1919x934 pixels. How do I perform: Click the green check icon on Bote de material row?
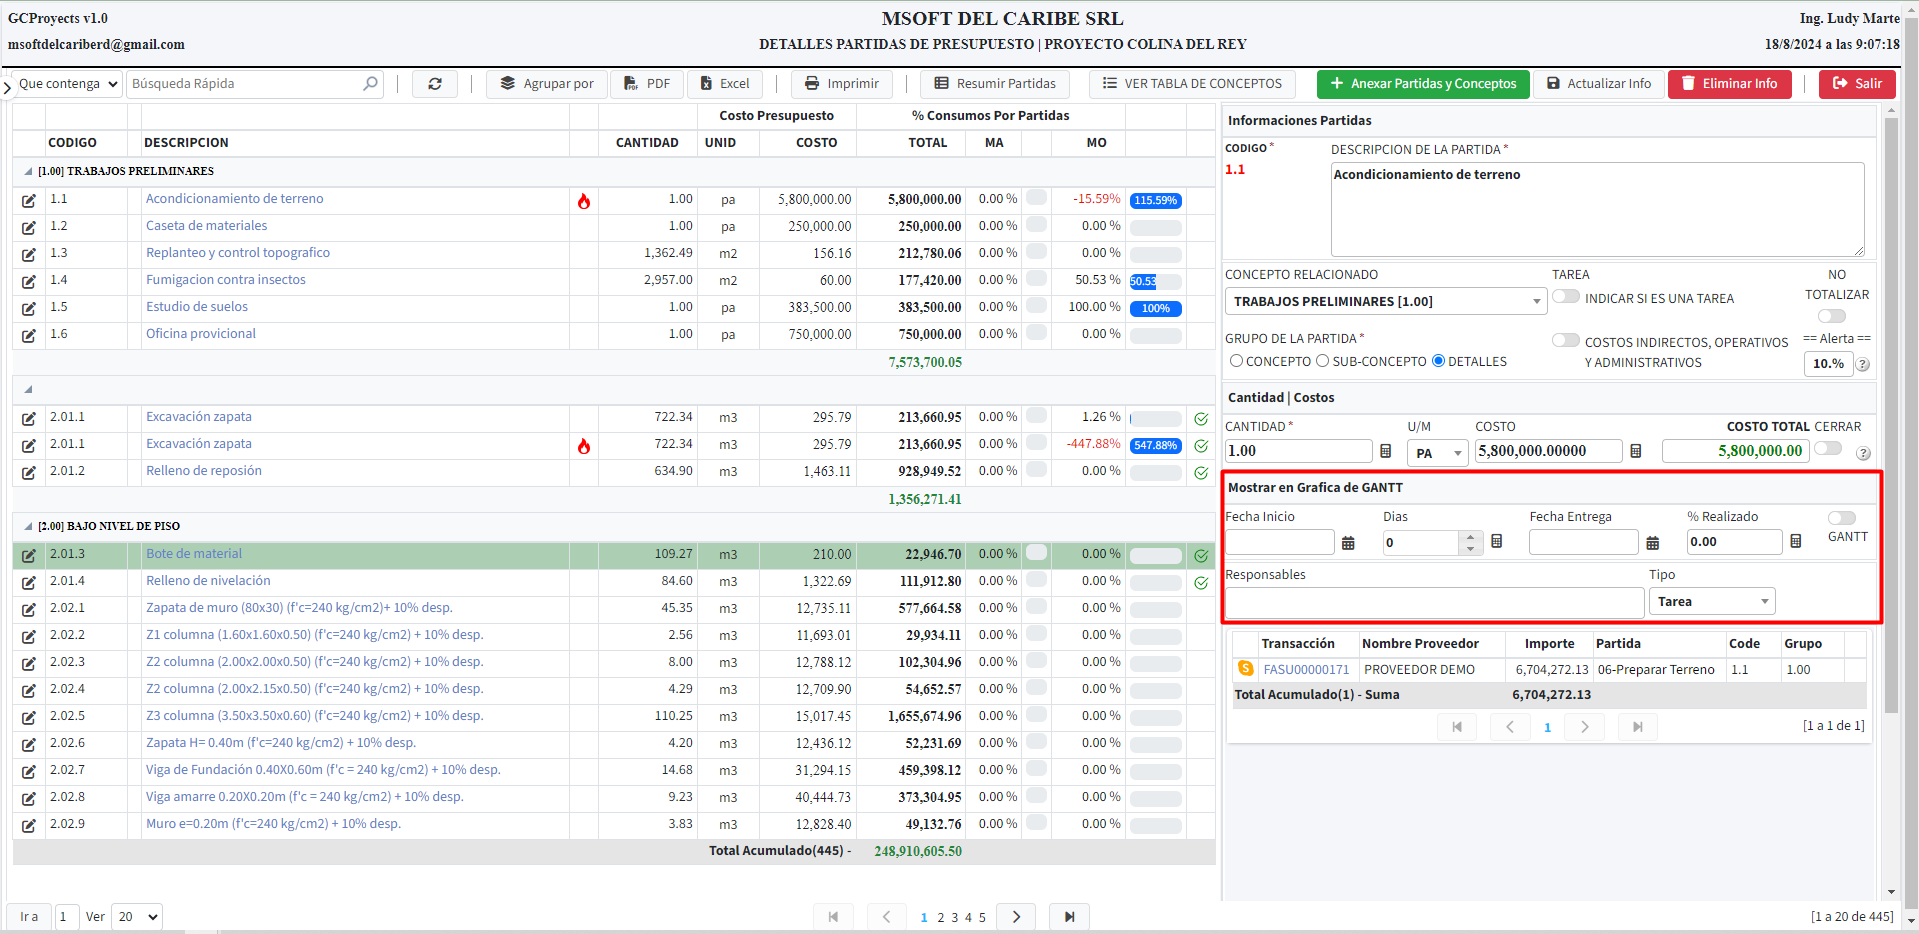[x=1201, y=555]
